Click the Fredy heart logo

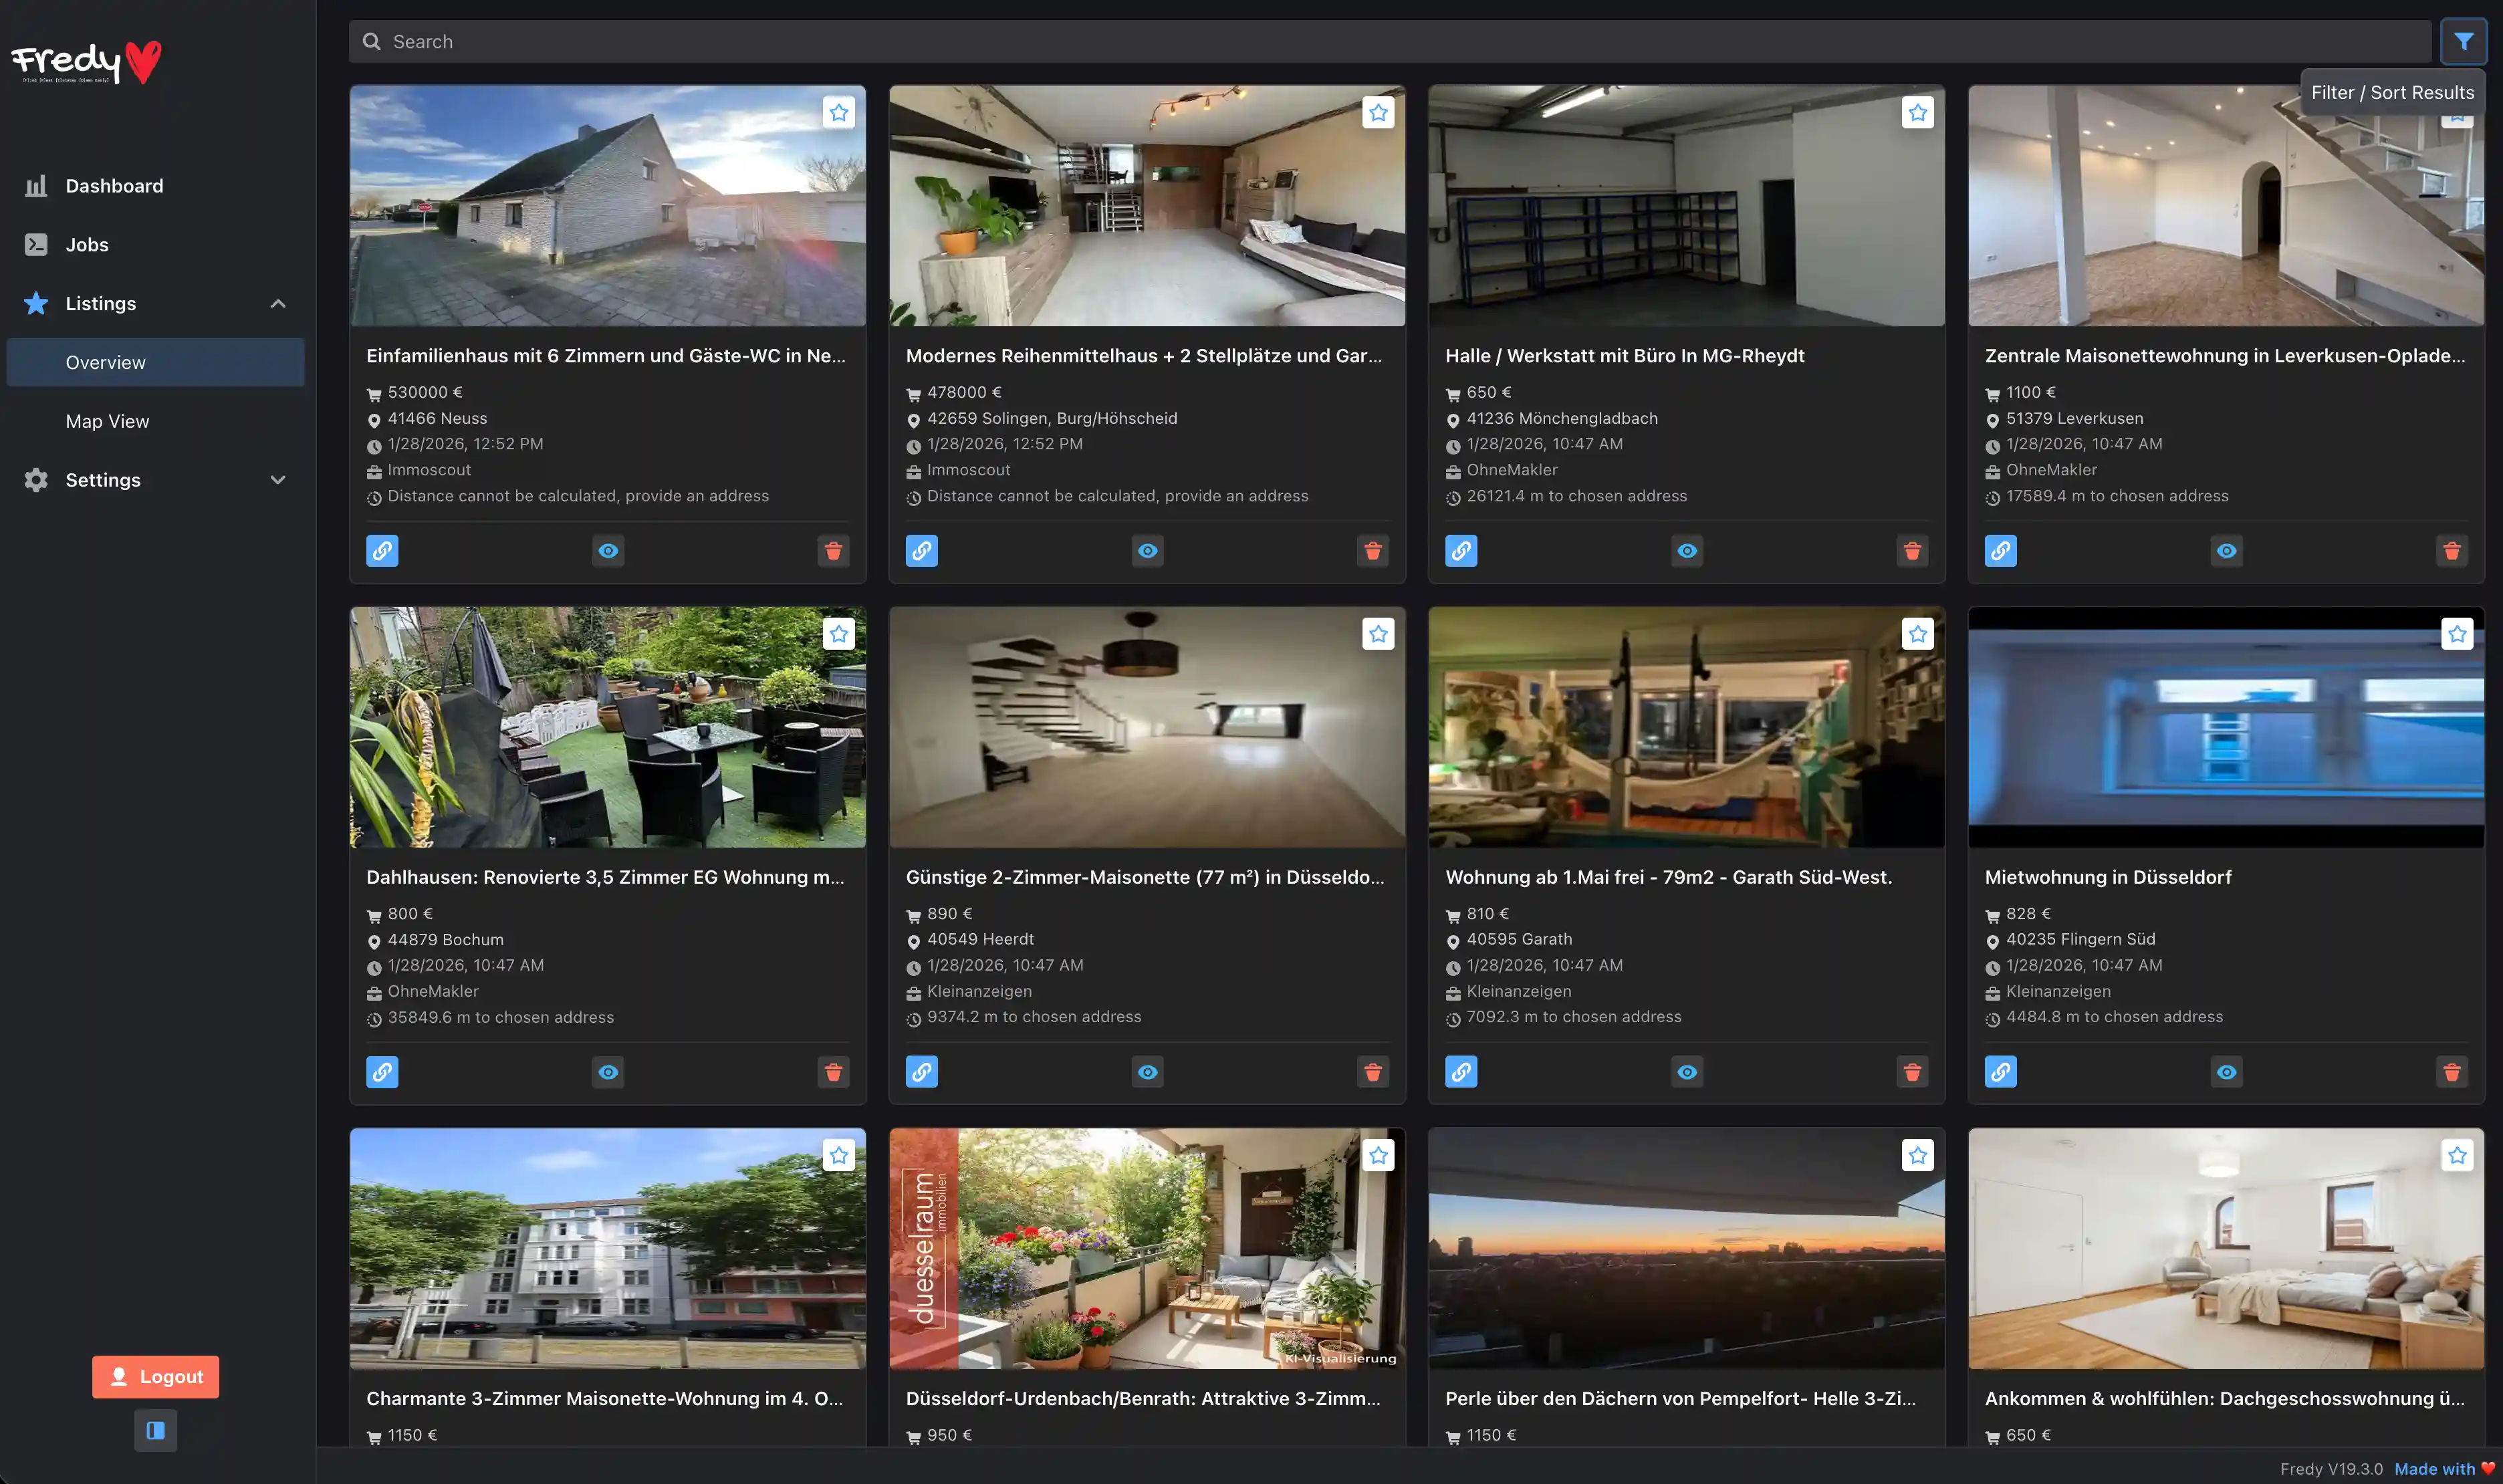point(84,62)
